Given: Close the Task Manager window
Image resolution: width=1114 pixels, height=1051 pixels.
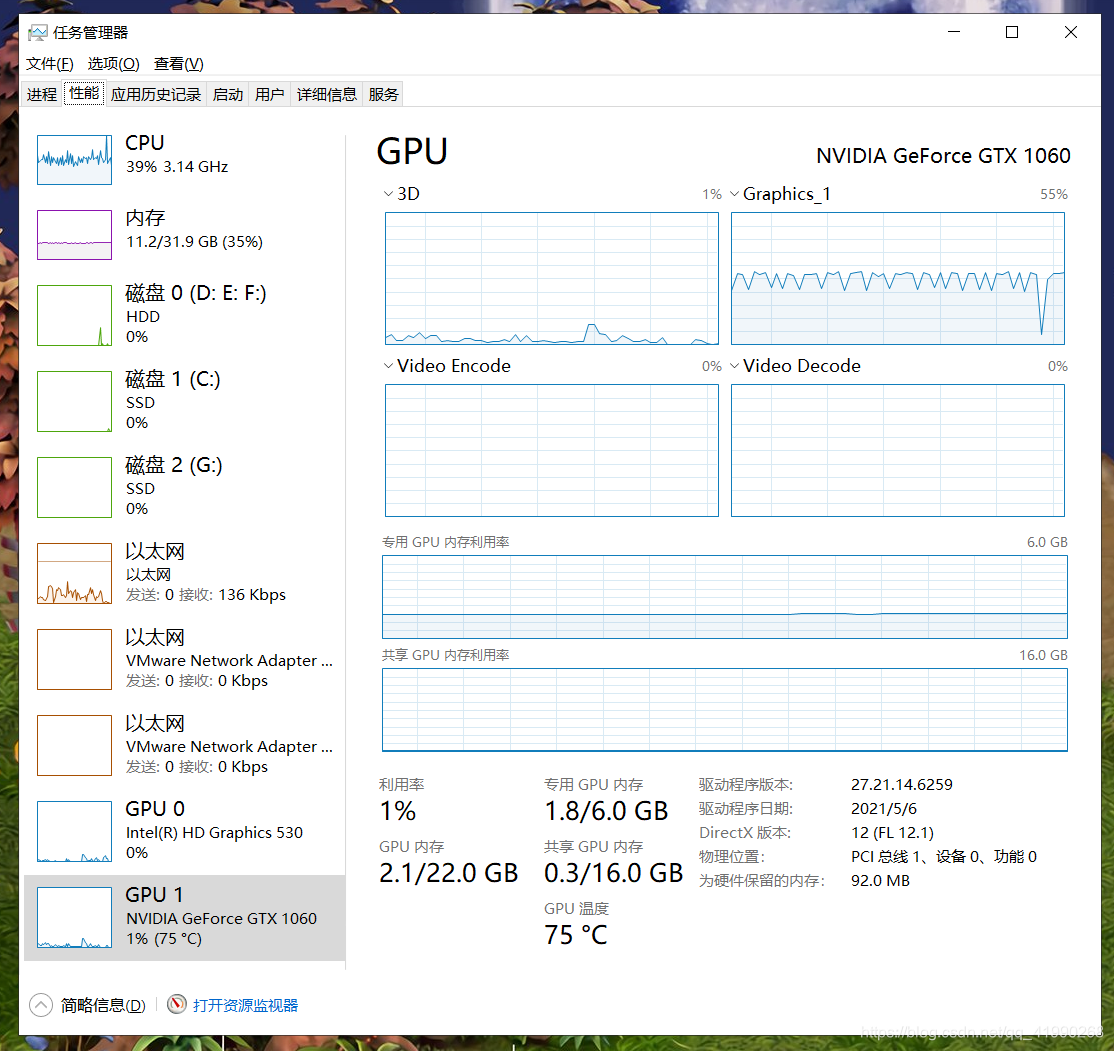Looking at the screenshot, I should coord(1071,32).
